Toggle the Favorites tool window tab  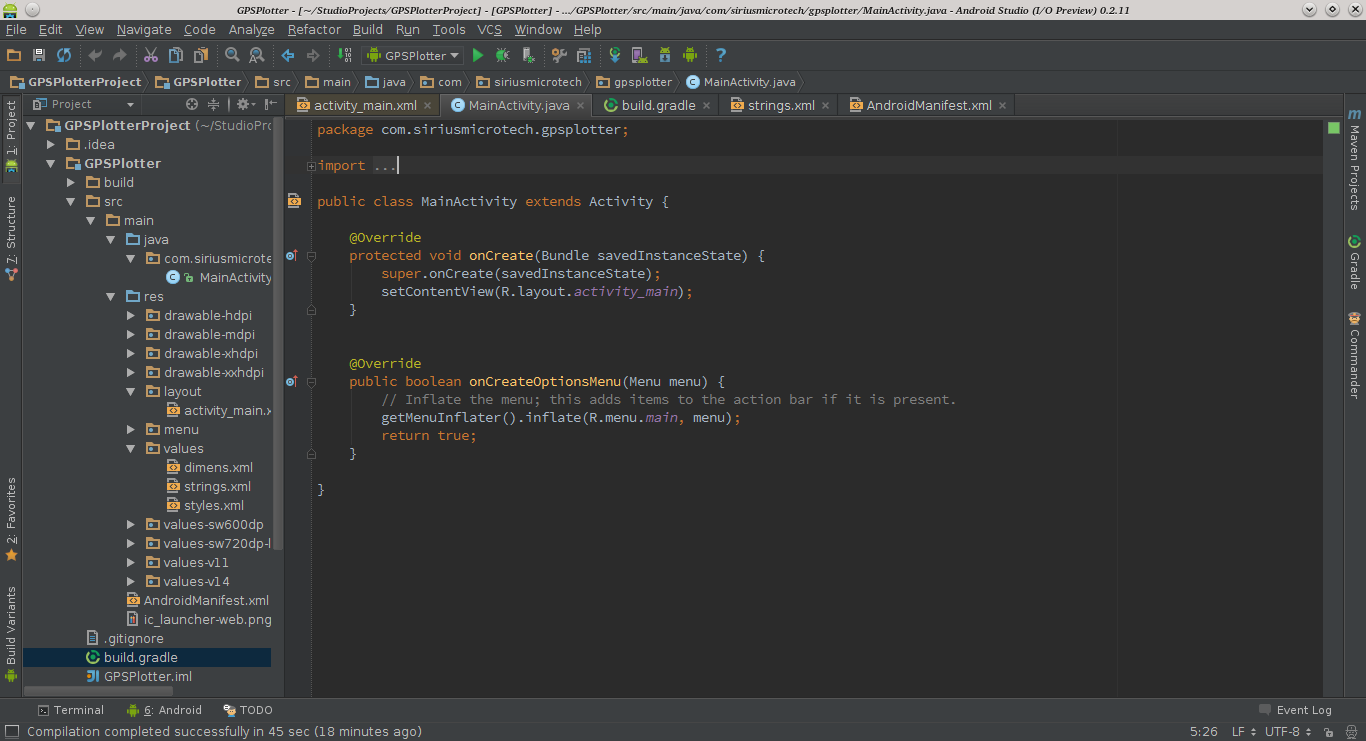pos(11,519)
